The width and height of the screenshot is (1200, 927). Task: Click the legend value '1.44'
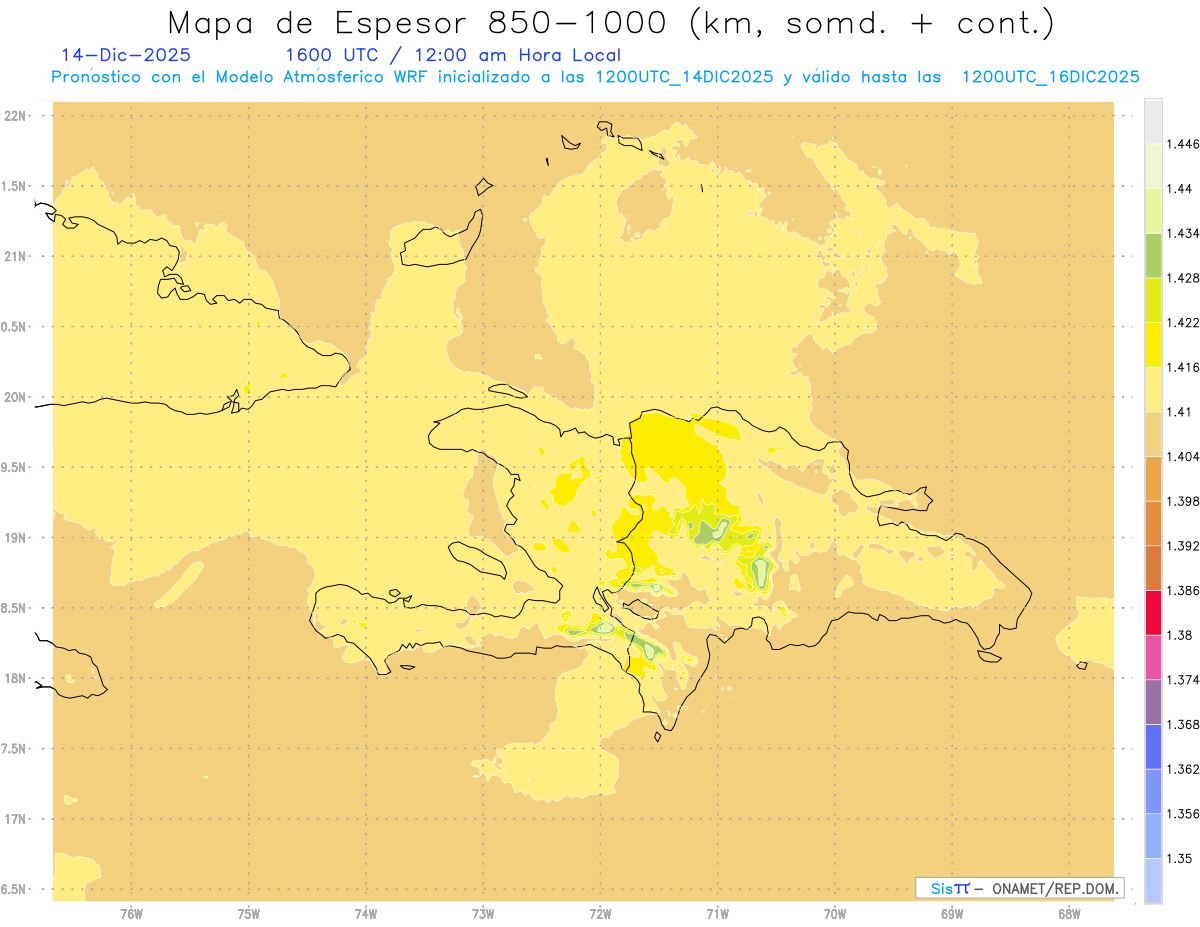click(x=1178, y=189)
